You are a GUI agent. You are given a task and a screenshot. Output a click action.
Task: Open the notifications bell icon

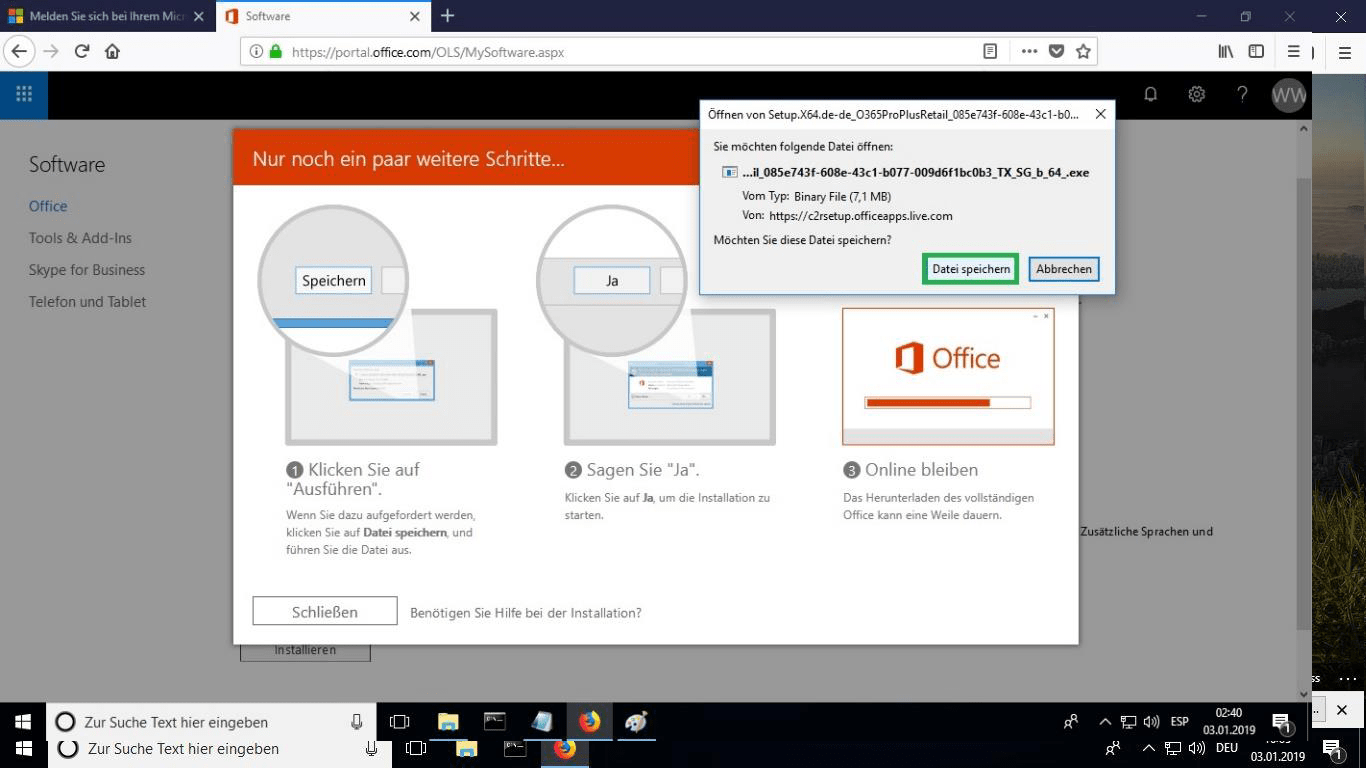(x=1151, y=94)
